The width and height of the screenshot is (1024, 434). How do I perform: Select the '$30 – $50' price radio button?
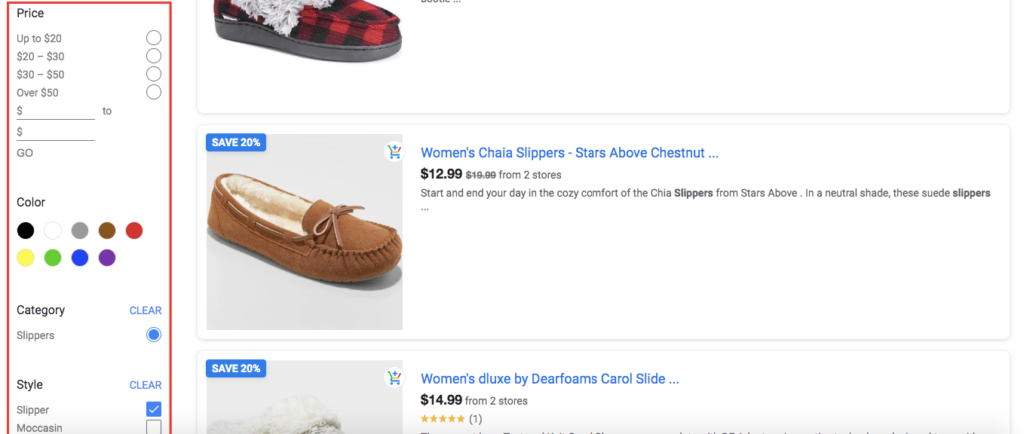[153, 74]
